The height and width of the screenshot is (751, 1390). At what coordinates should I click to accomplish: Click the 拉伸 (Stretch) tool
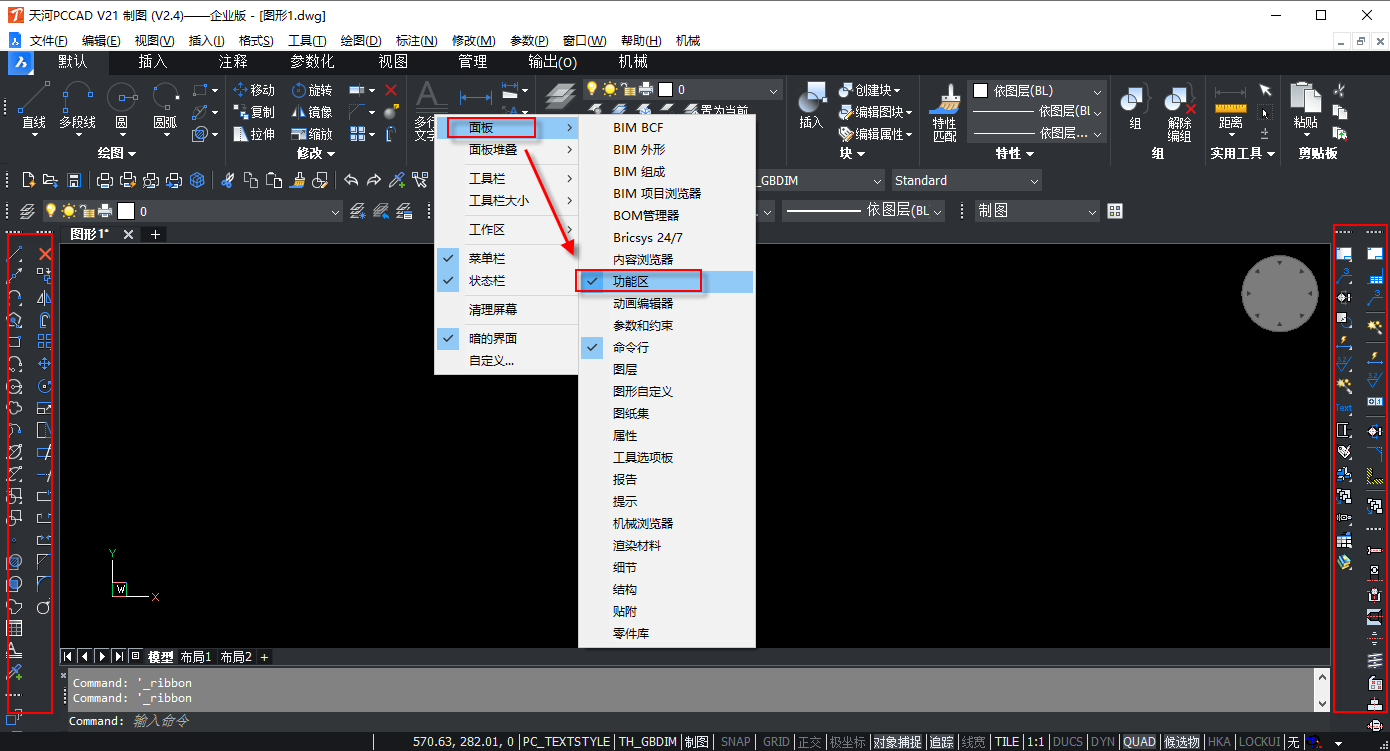pyautogui.click(x=253, y=134)
